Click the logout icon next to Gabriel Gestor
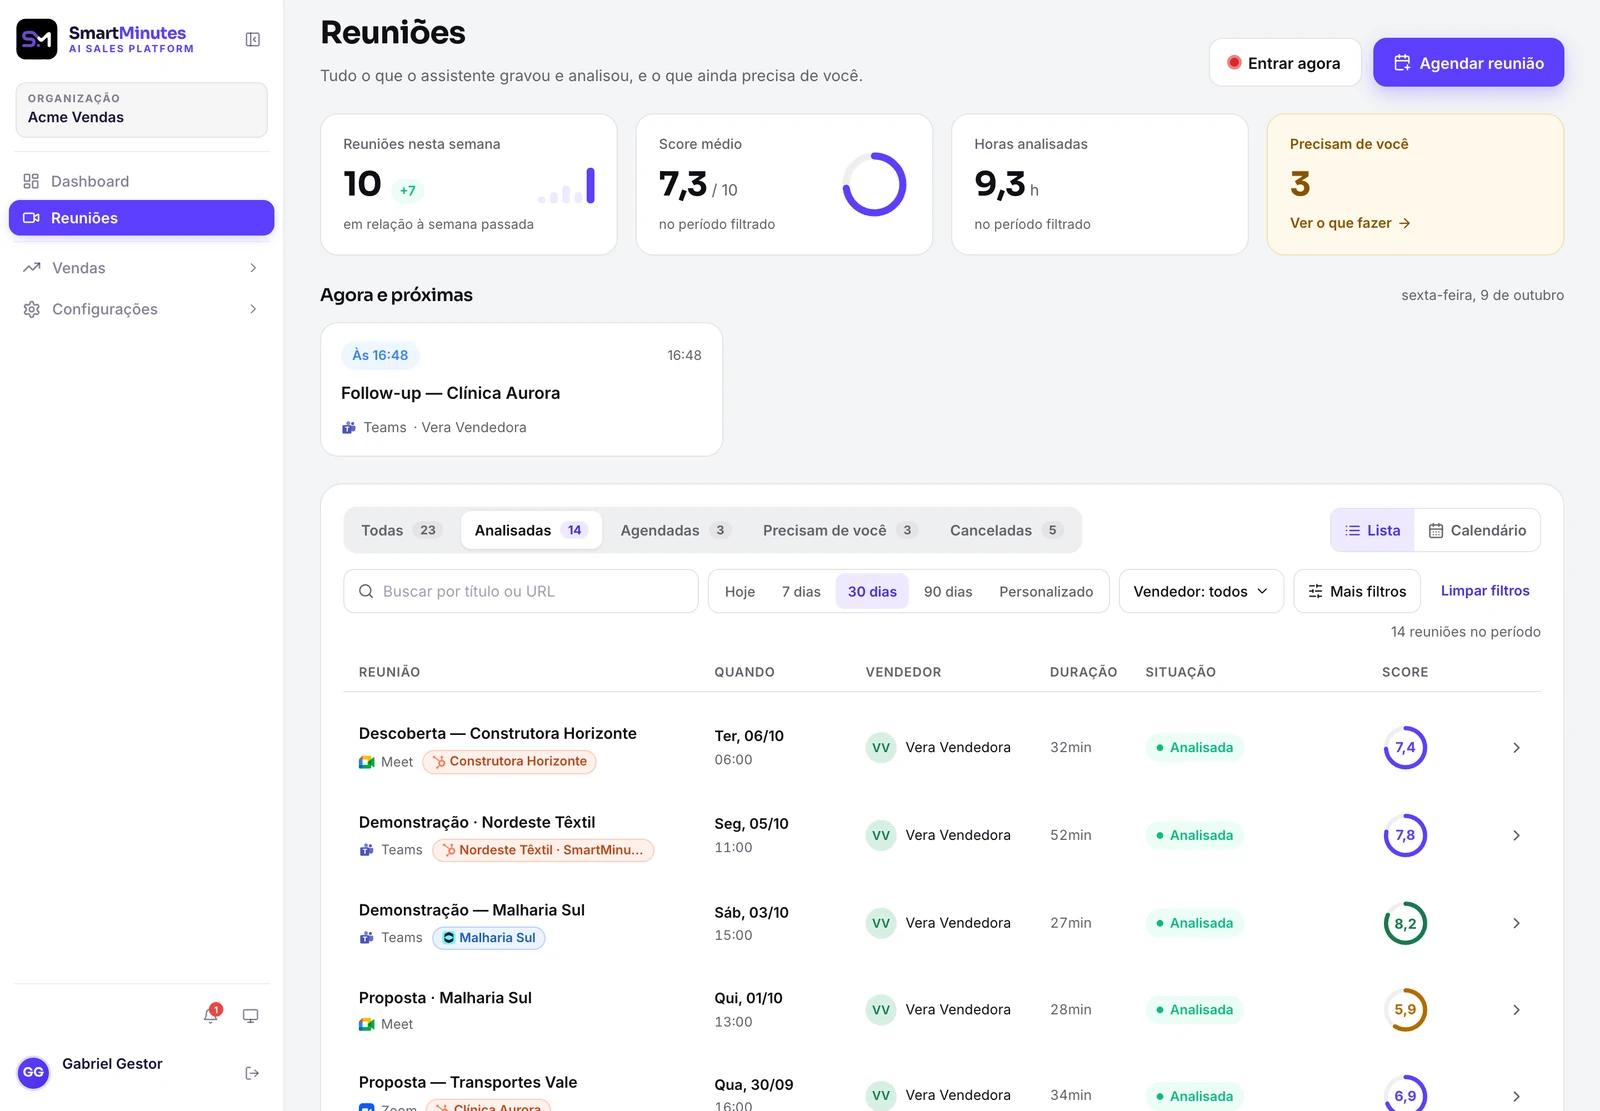This screenshot has width=1600, height=1111. tap(252, 1073)
